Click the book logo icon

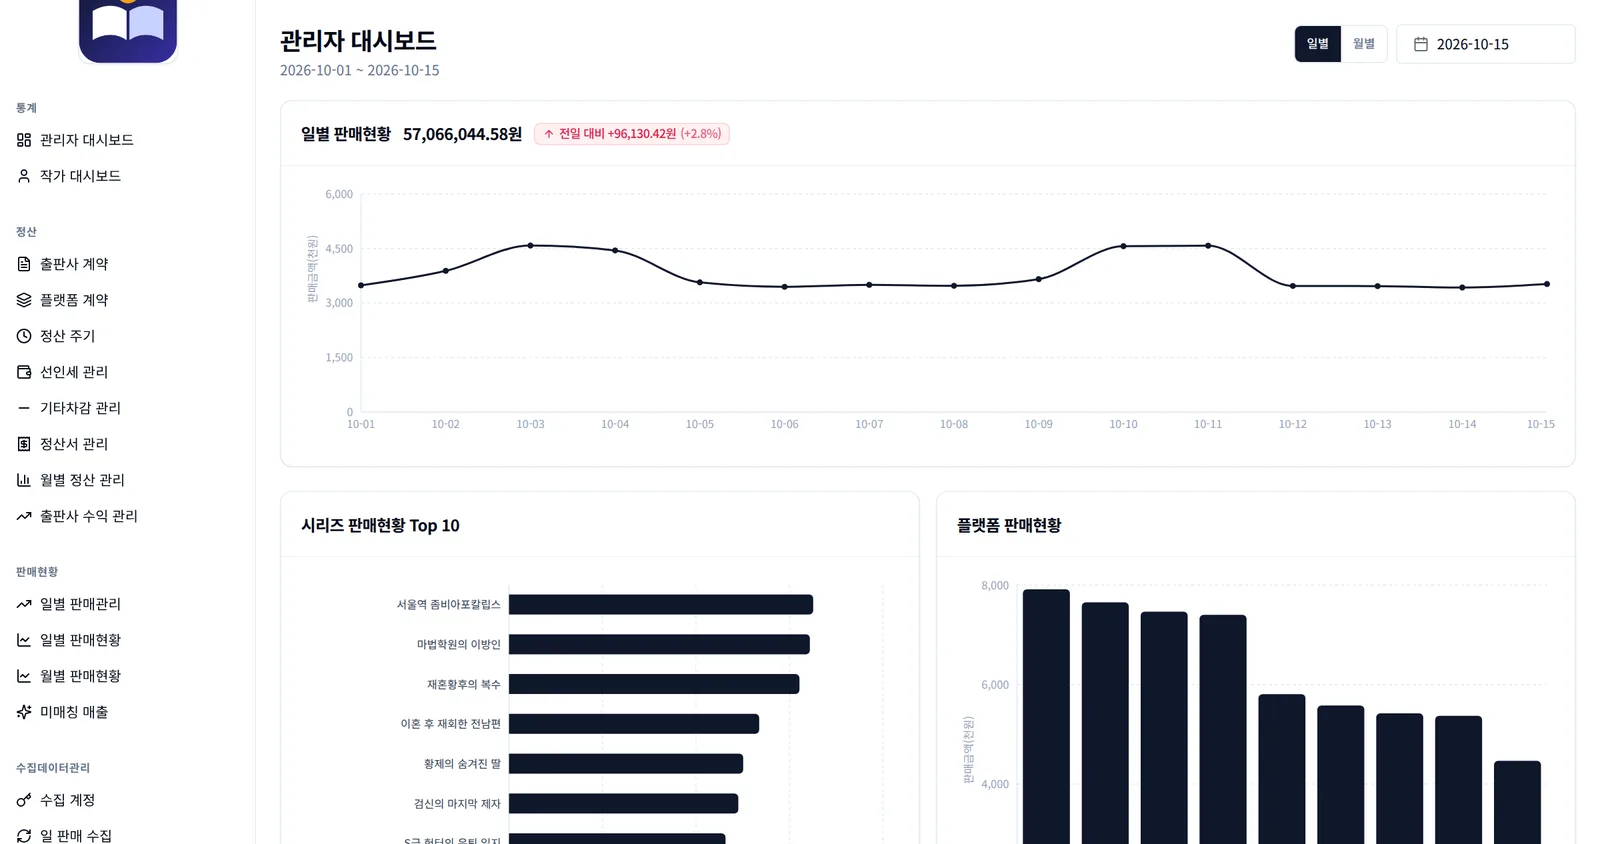128,30
